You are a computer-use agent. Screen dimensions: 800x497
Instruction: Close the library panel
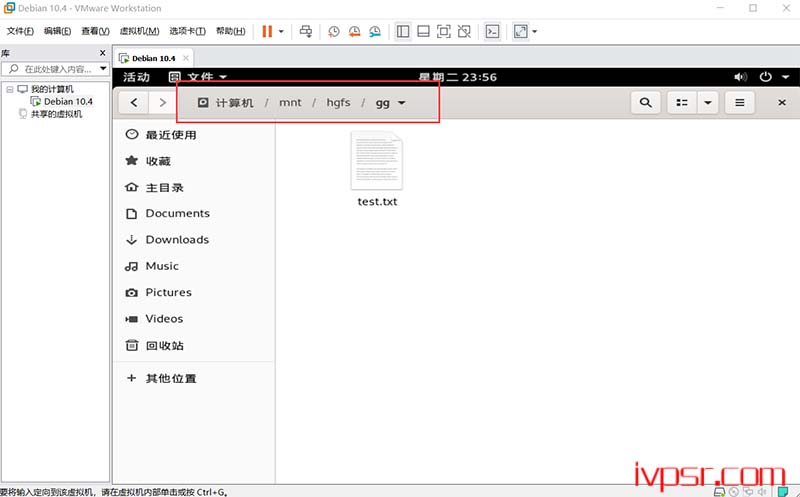click(x=103, y=53)
